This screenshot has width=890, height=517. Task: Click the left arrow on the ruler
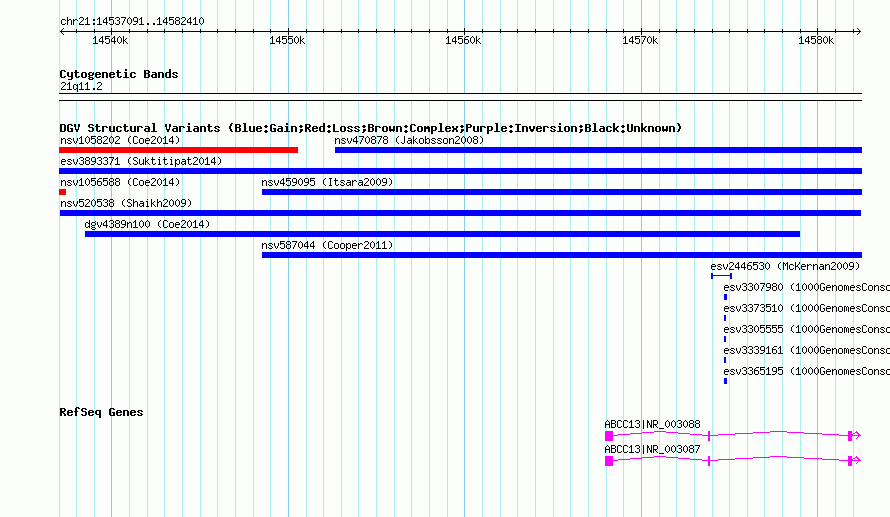pos(62,31)
